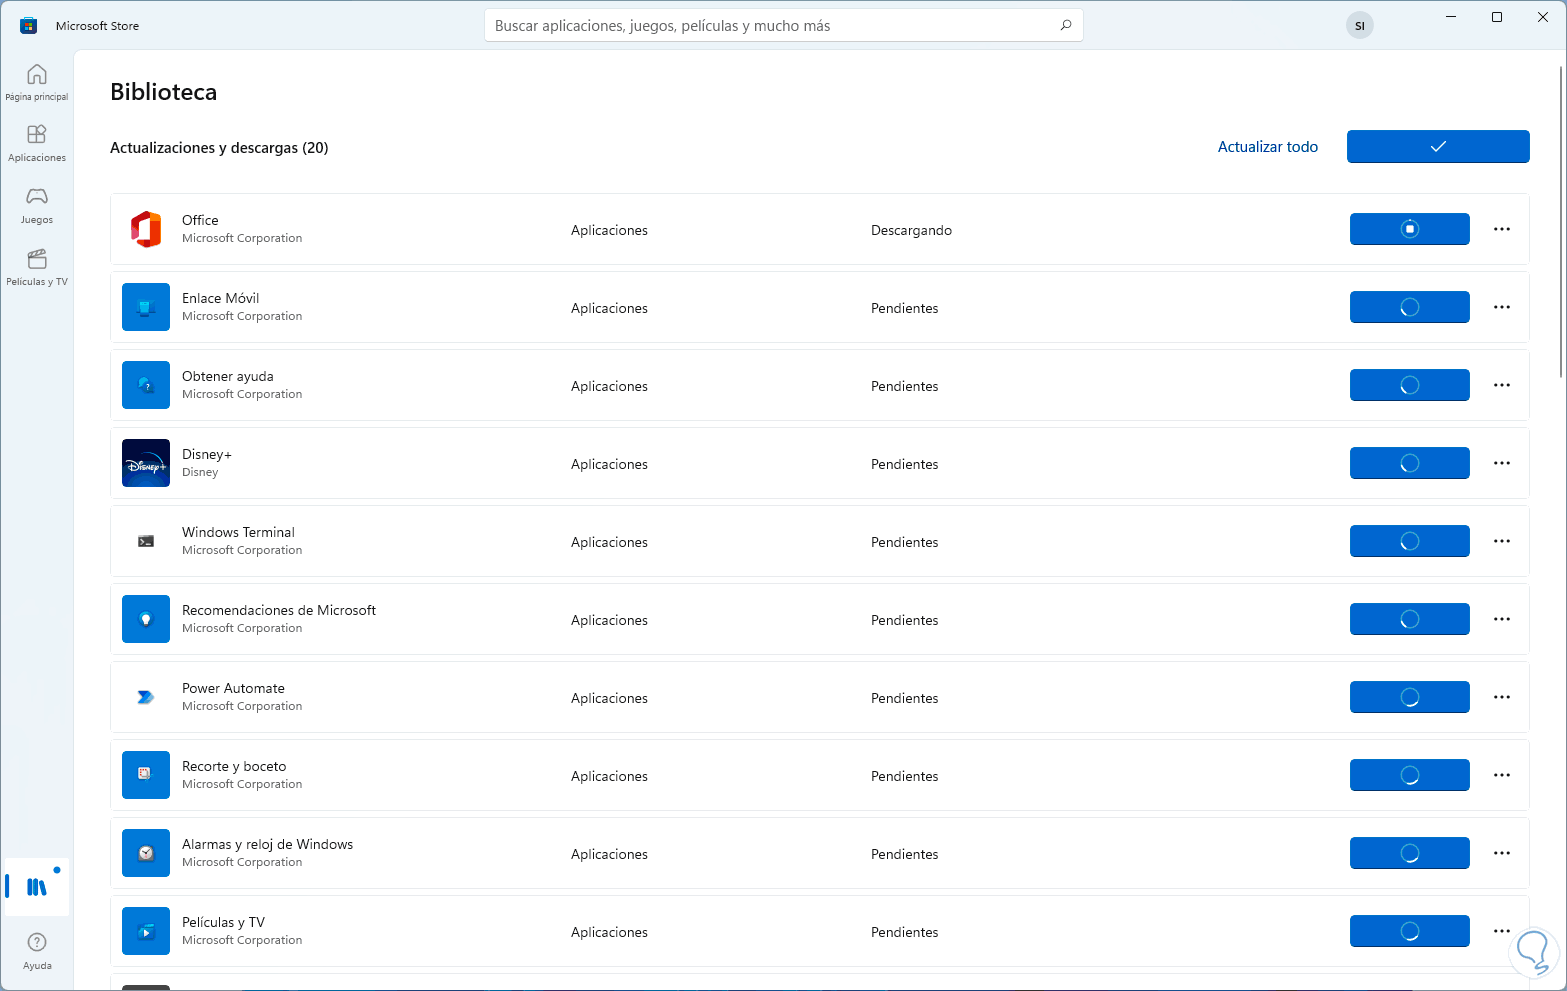This screenshot has width=1567, height=991.
Task: Click the search apps input field
Action: (770, 26)
